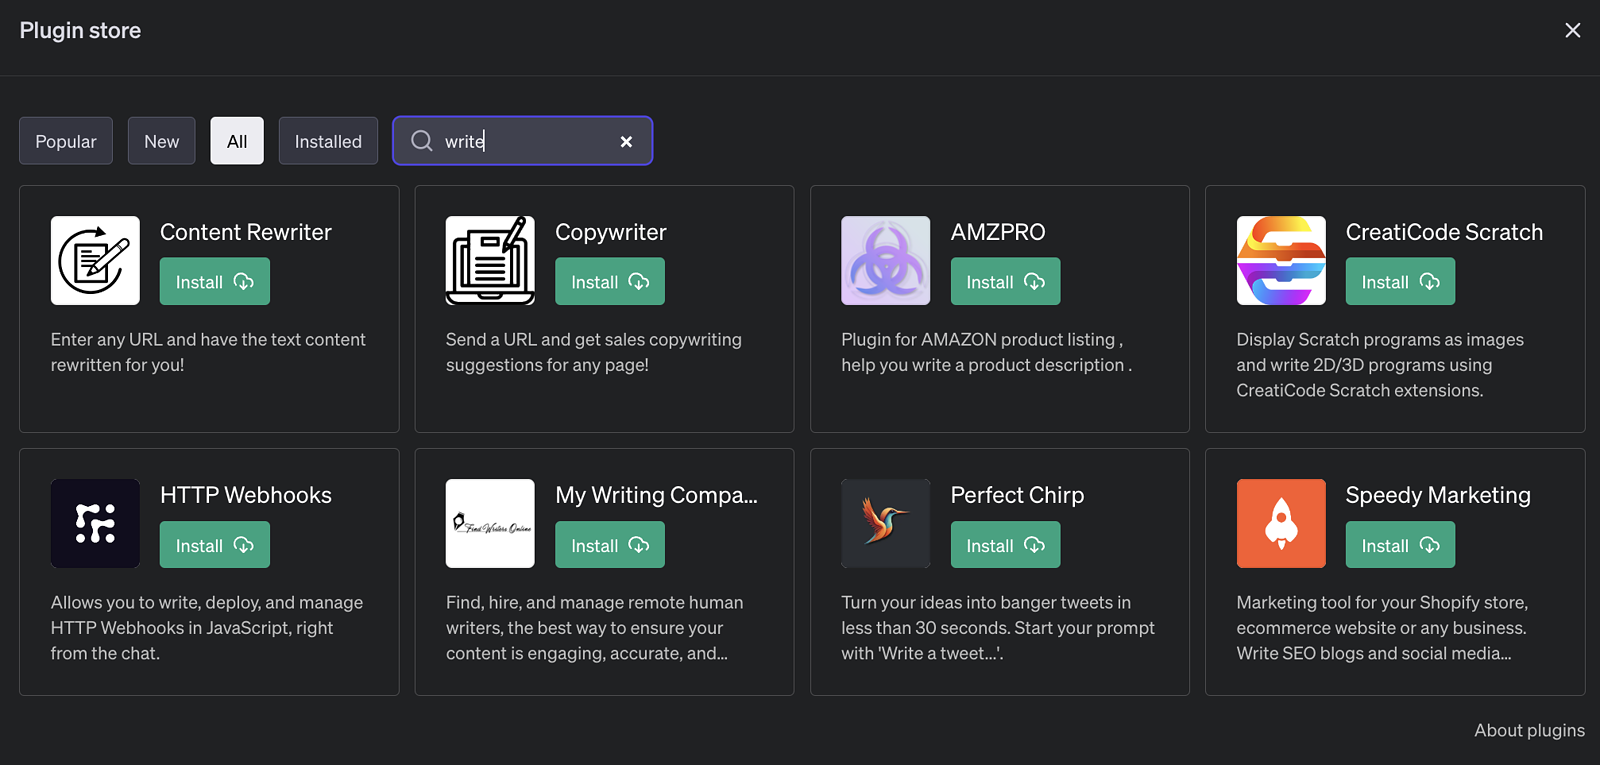The height and width of the screenshot is (765, 1600).
Task: Click the AMZPRO biohazard logo
Action: click(885, 260)
